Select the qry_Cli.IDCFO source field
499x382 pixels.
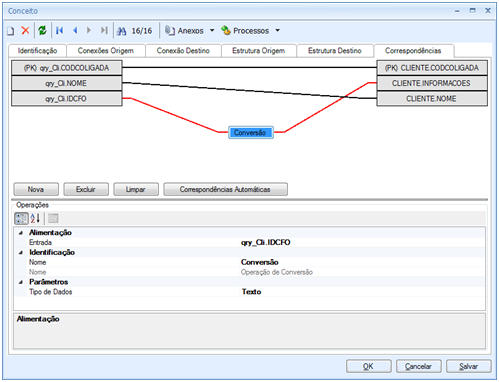pos(67,99)
